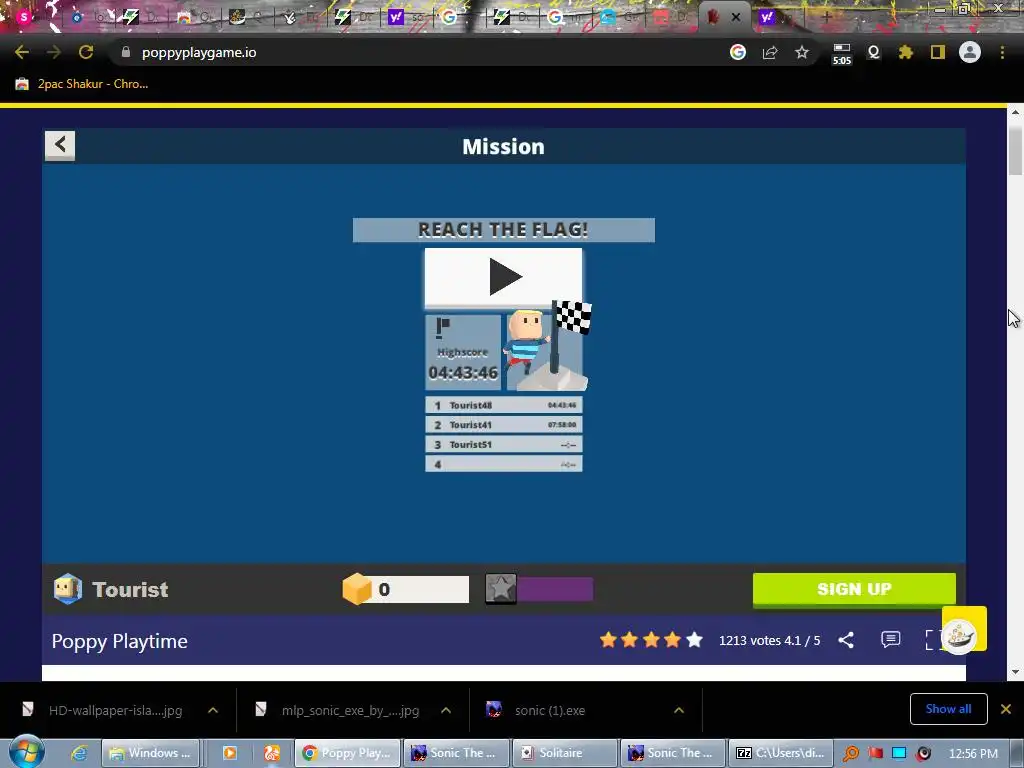Click the SIGN UP button
Viewport: 1024px width, 768px height.
(854, 590)
